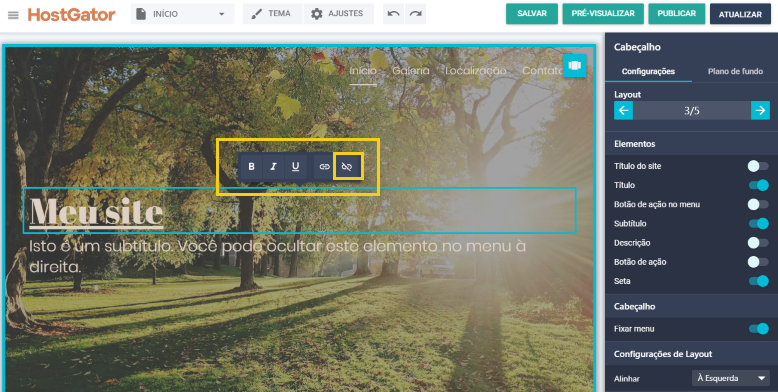Click the HostGator logo
778x392 pixels.
(71, 14)
